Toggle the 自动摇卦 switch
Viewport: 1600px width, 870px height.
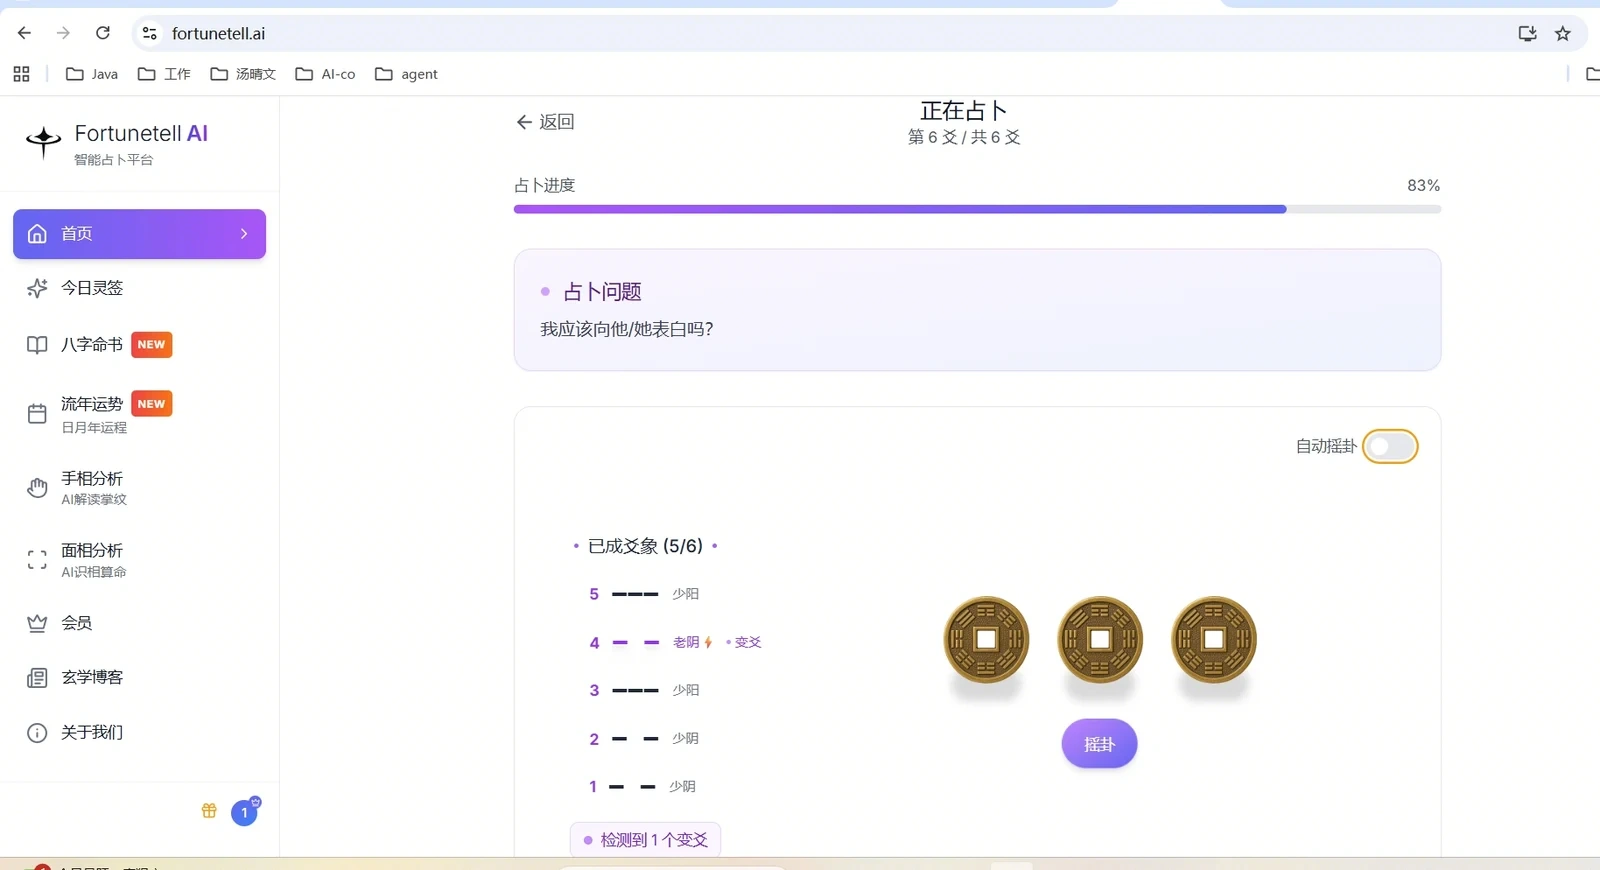coord(1390,446)
